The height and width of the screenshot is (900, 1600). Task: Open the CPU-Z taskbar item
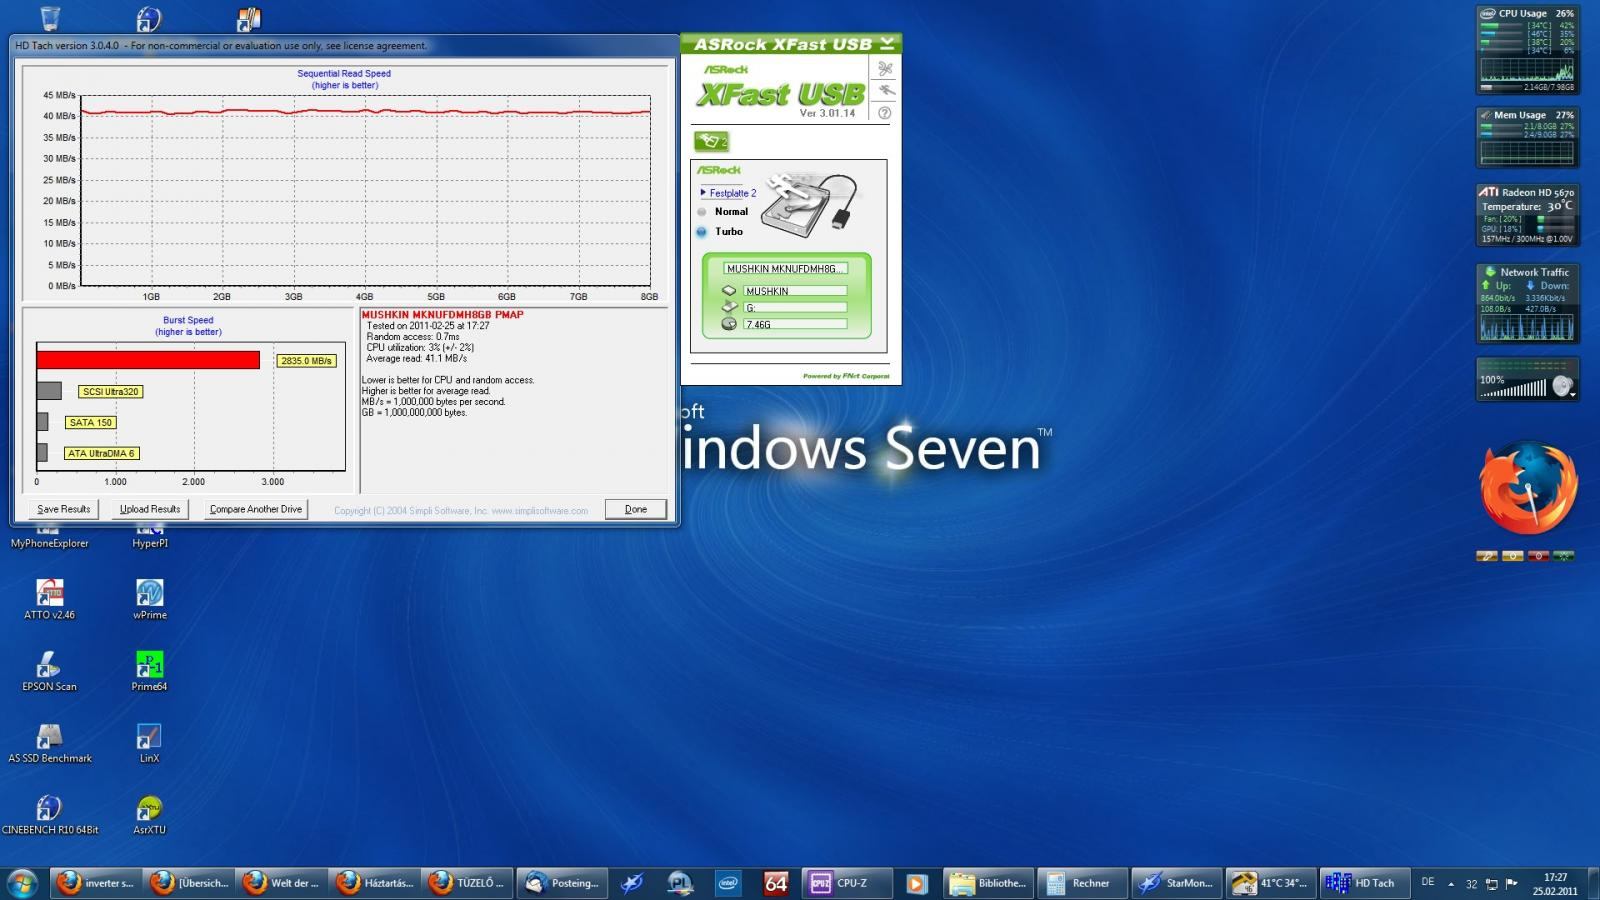(x=848, y=883)
